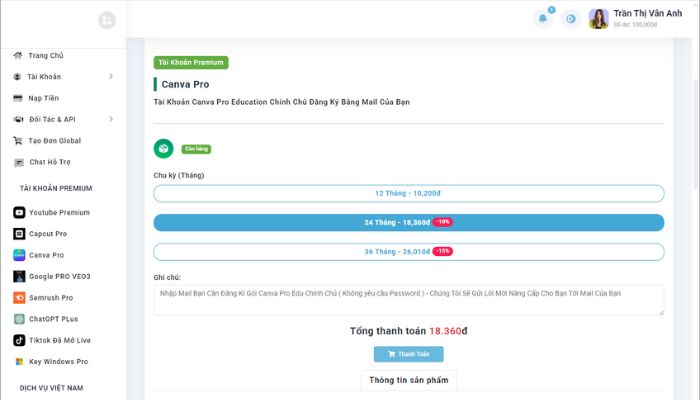Viewport: 700px width, 400px height.
Task: Click the -10% discount badge
Action: [442, 222]
